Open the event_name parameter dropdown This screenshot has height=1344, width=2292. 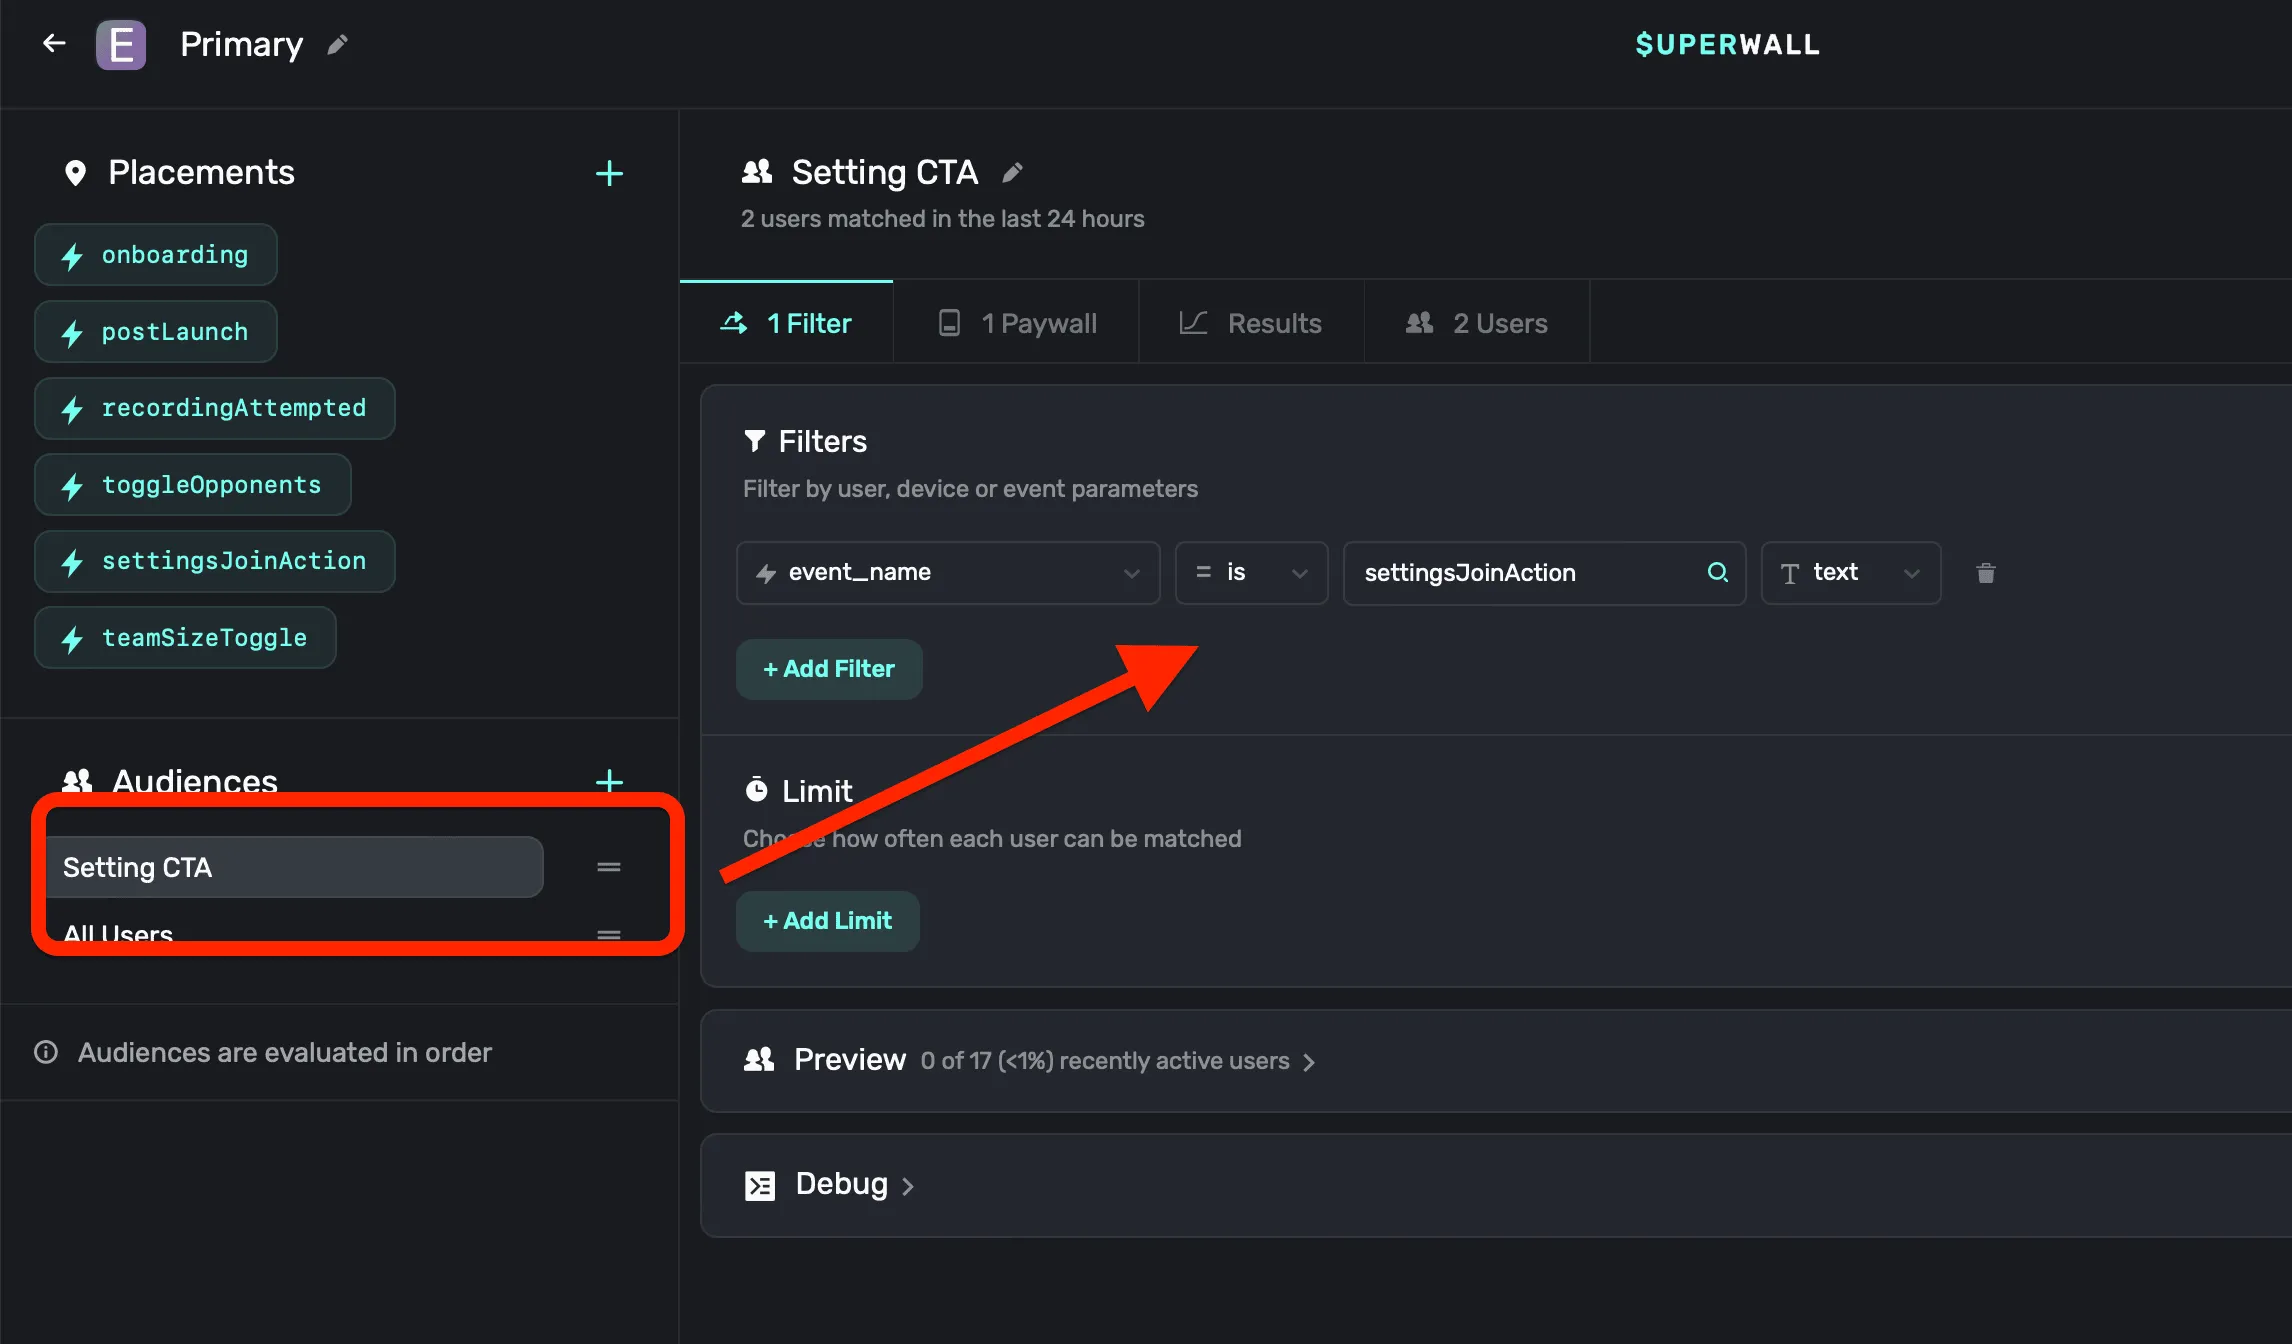(x=948, y=573)
